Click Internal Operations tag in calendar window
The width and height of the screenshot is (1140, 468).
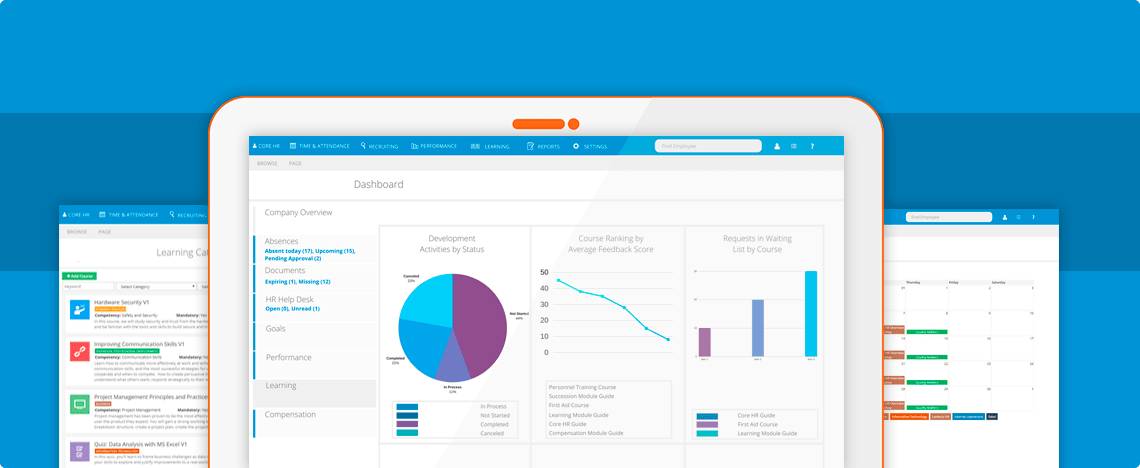coord(968,416)
